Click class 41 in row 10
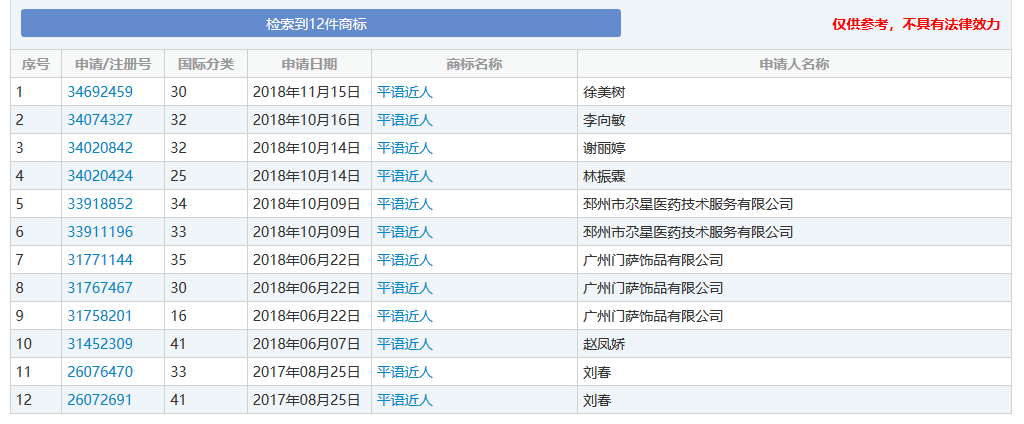Screen dimensions: 1024x424 (x=179, y=344)
